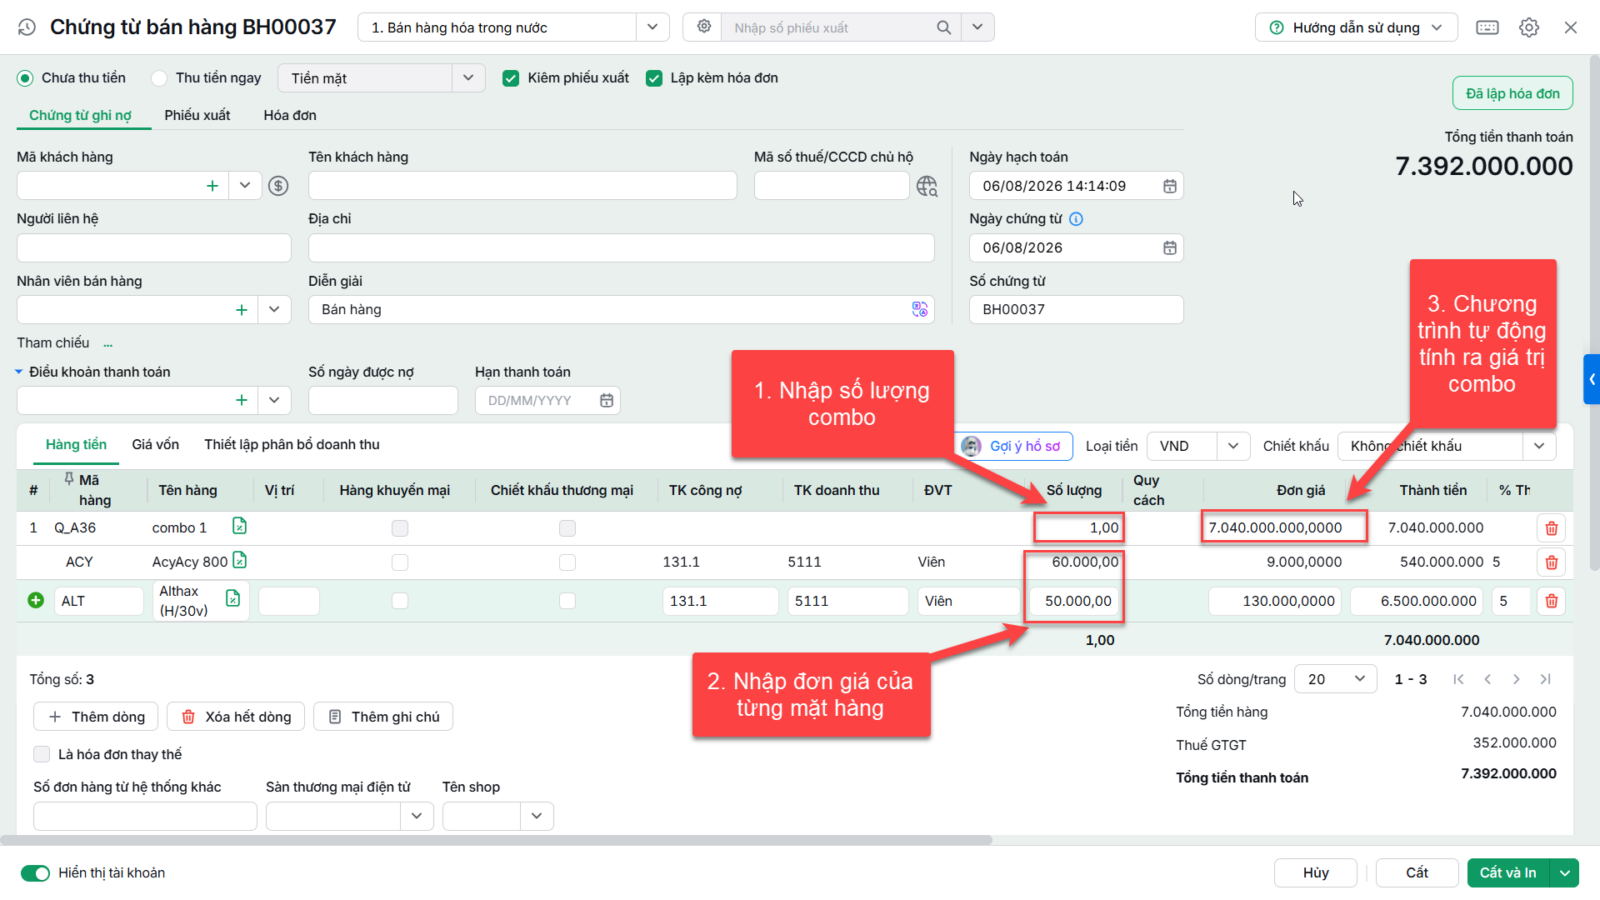Screen dimensions: 1600x900
Task: Click Thêm dòng button
Action: pyautogui.click(x=96, y=717)
